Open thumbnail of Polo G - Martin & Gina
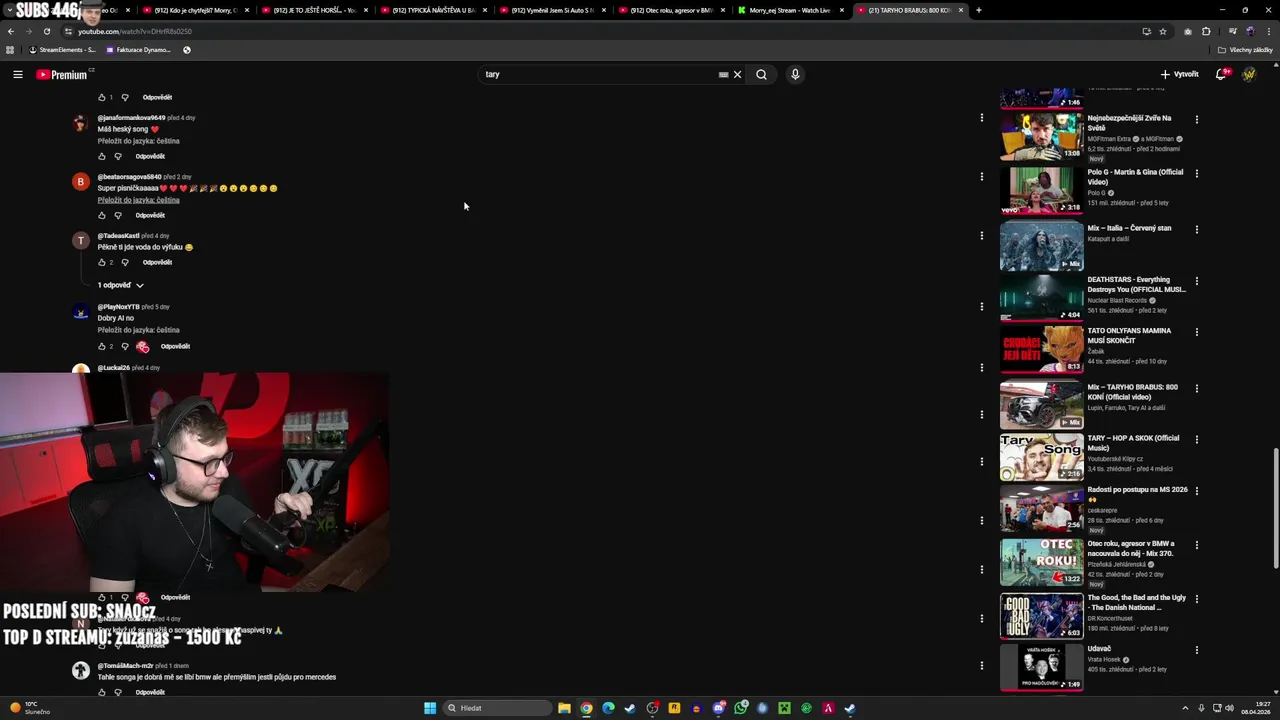This screenshot has height=720, width=1280. [x=1041, y=190]
